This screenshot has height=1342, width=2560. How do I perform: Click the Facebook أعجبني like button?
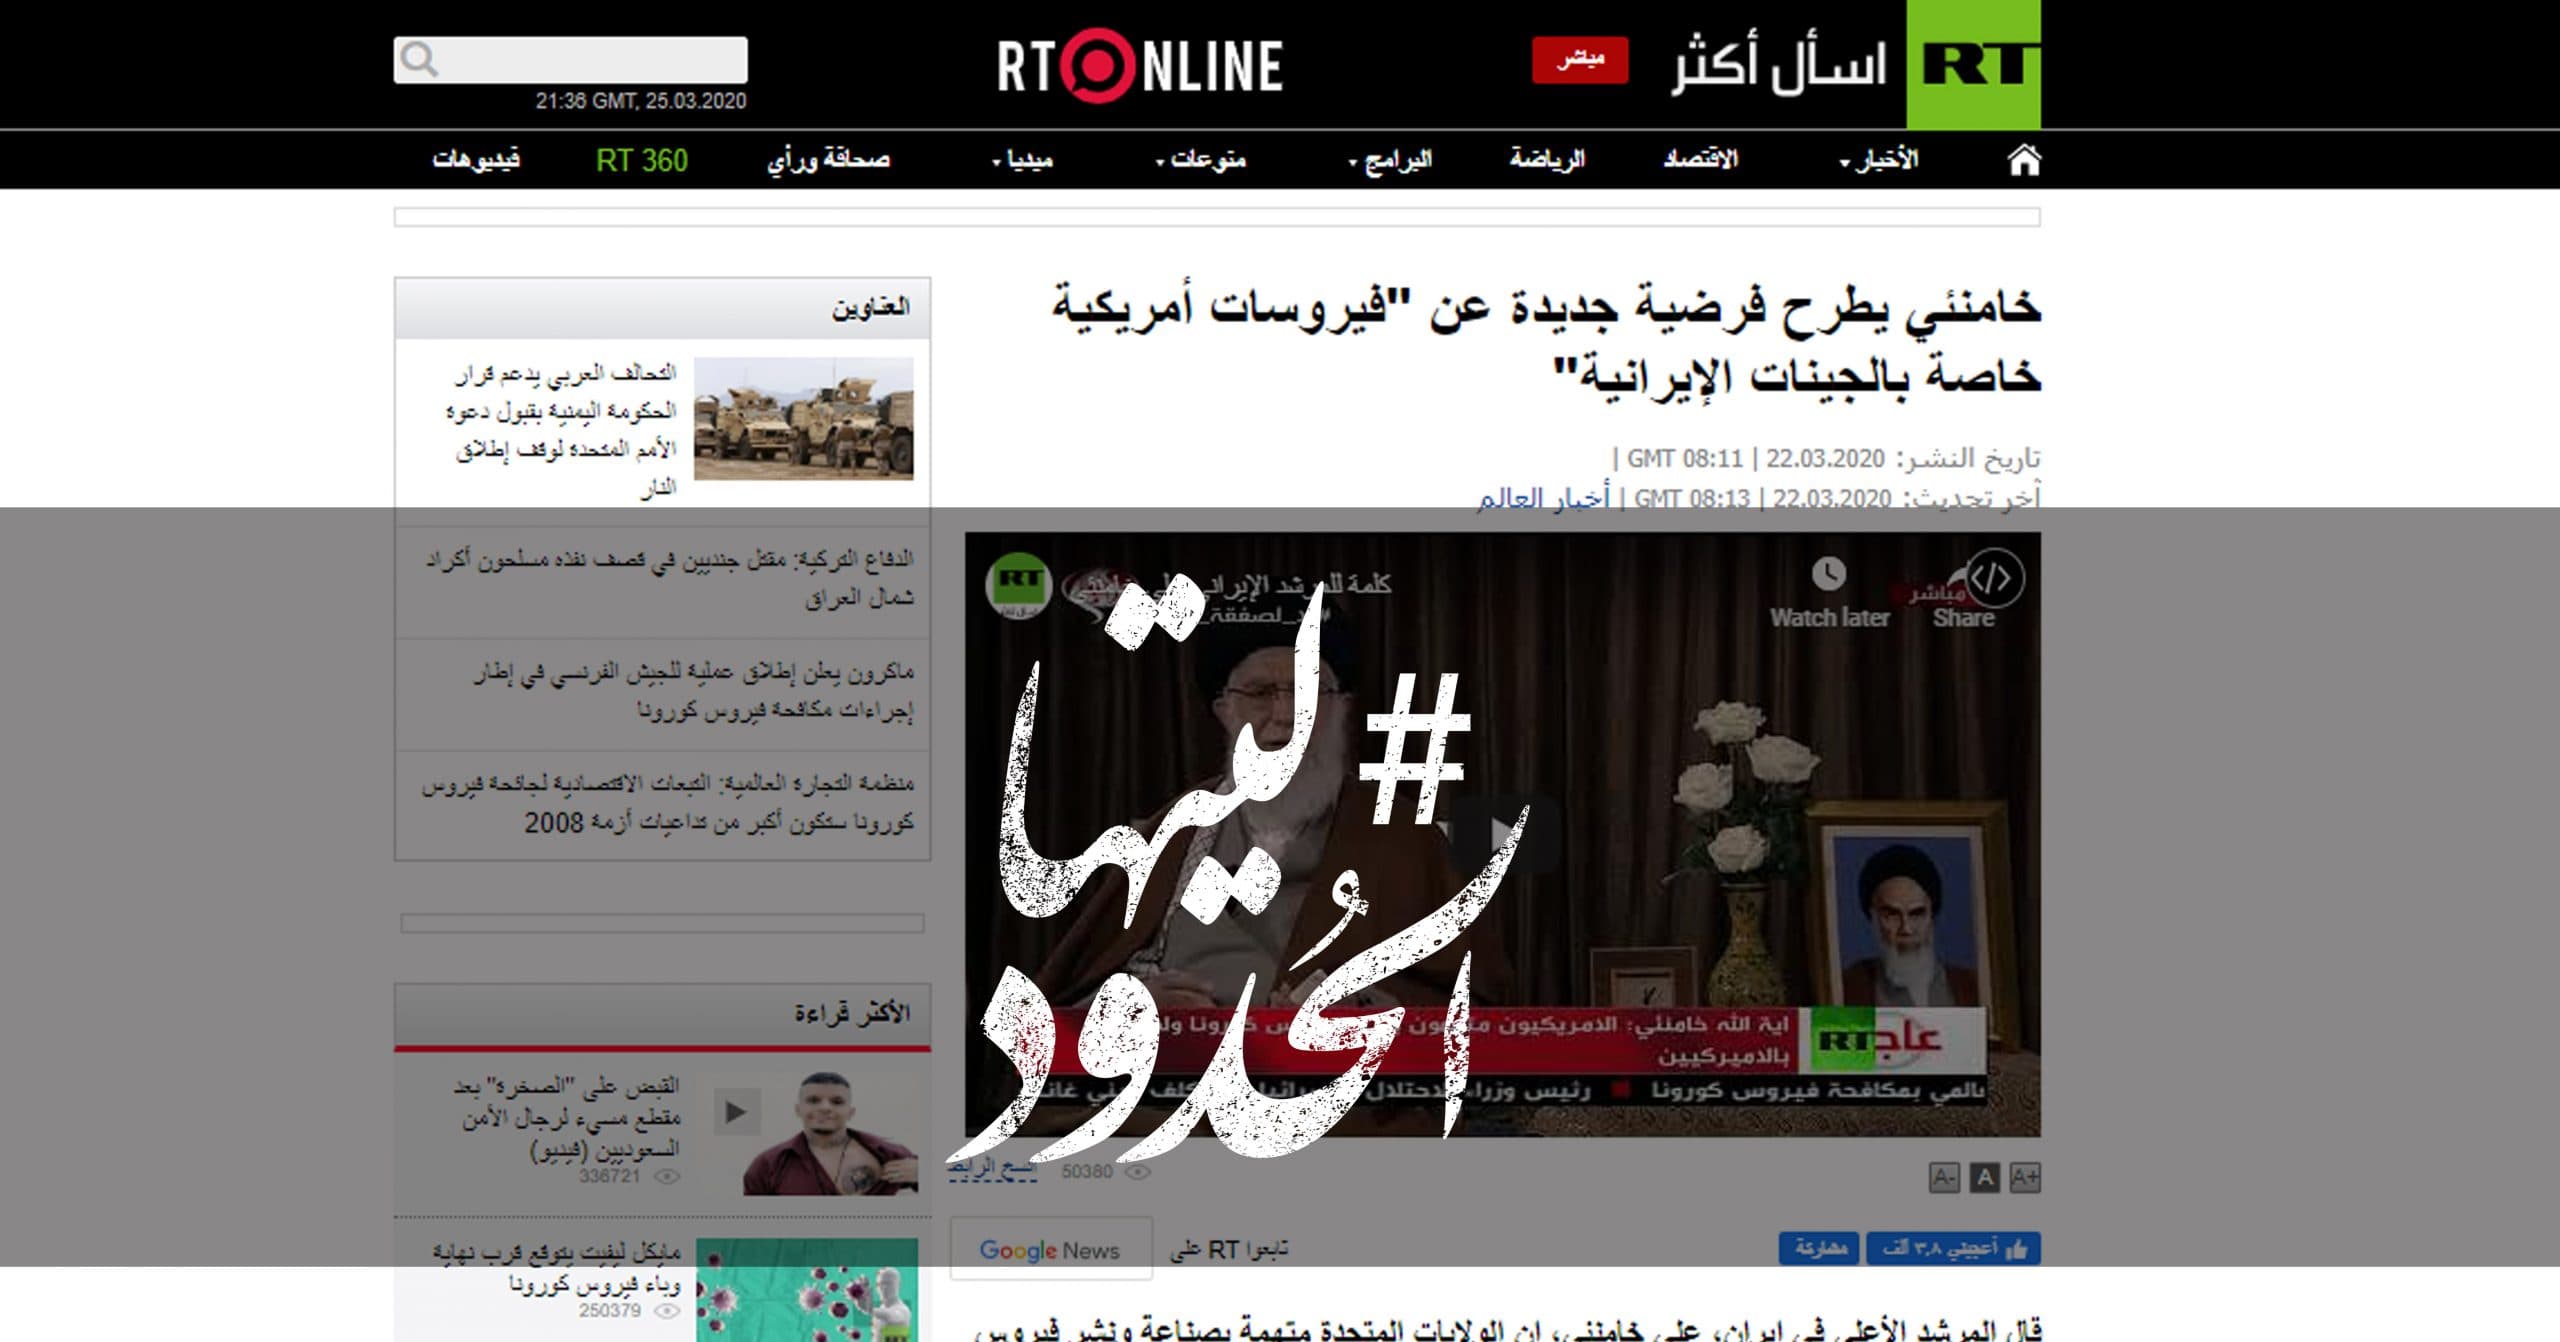pyautogui.click(x=1953, y=1249)
